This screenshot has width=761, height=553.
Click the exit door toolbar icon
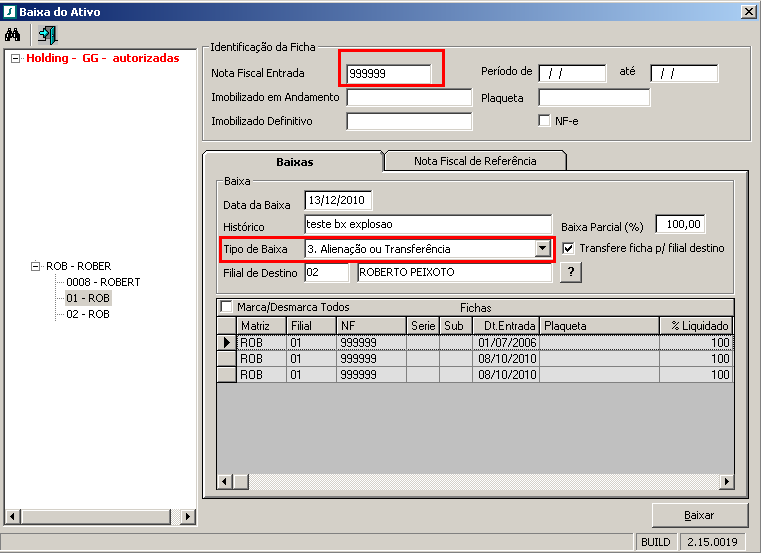tap(47, 34)
